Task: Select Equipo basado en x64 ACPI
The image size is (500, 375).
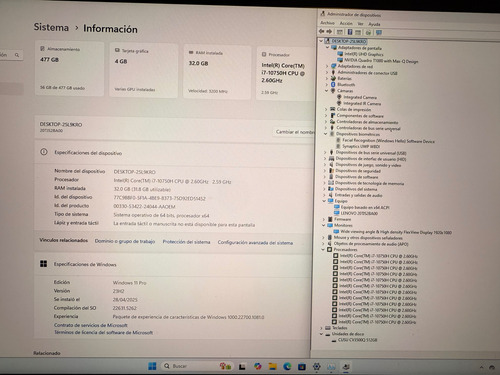Action: click(365, 207)
